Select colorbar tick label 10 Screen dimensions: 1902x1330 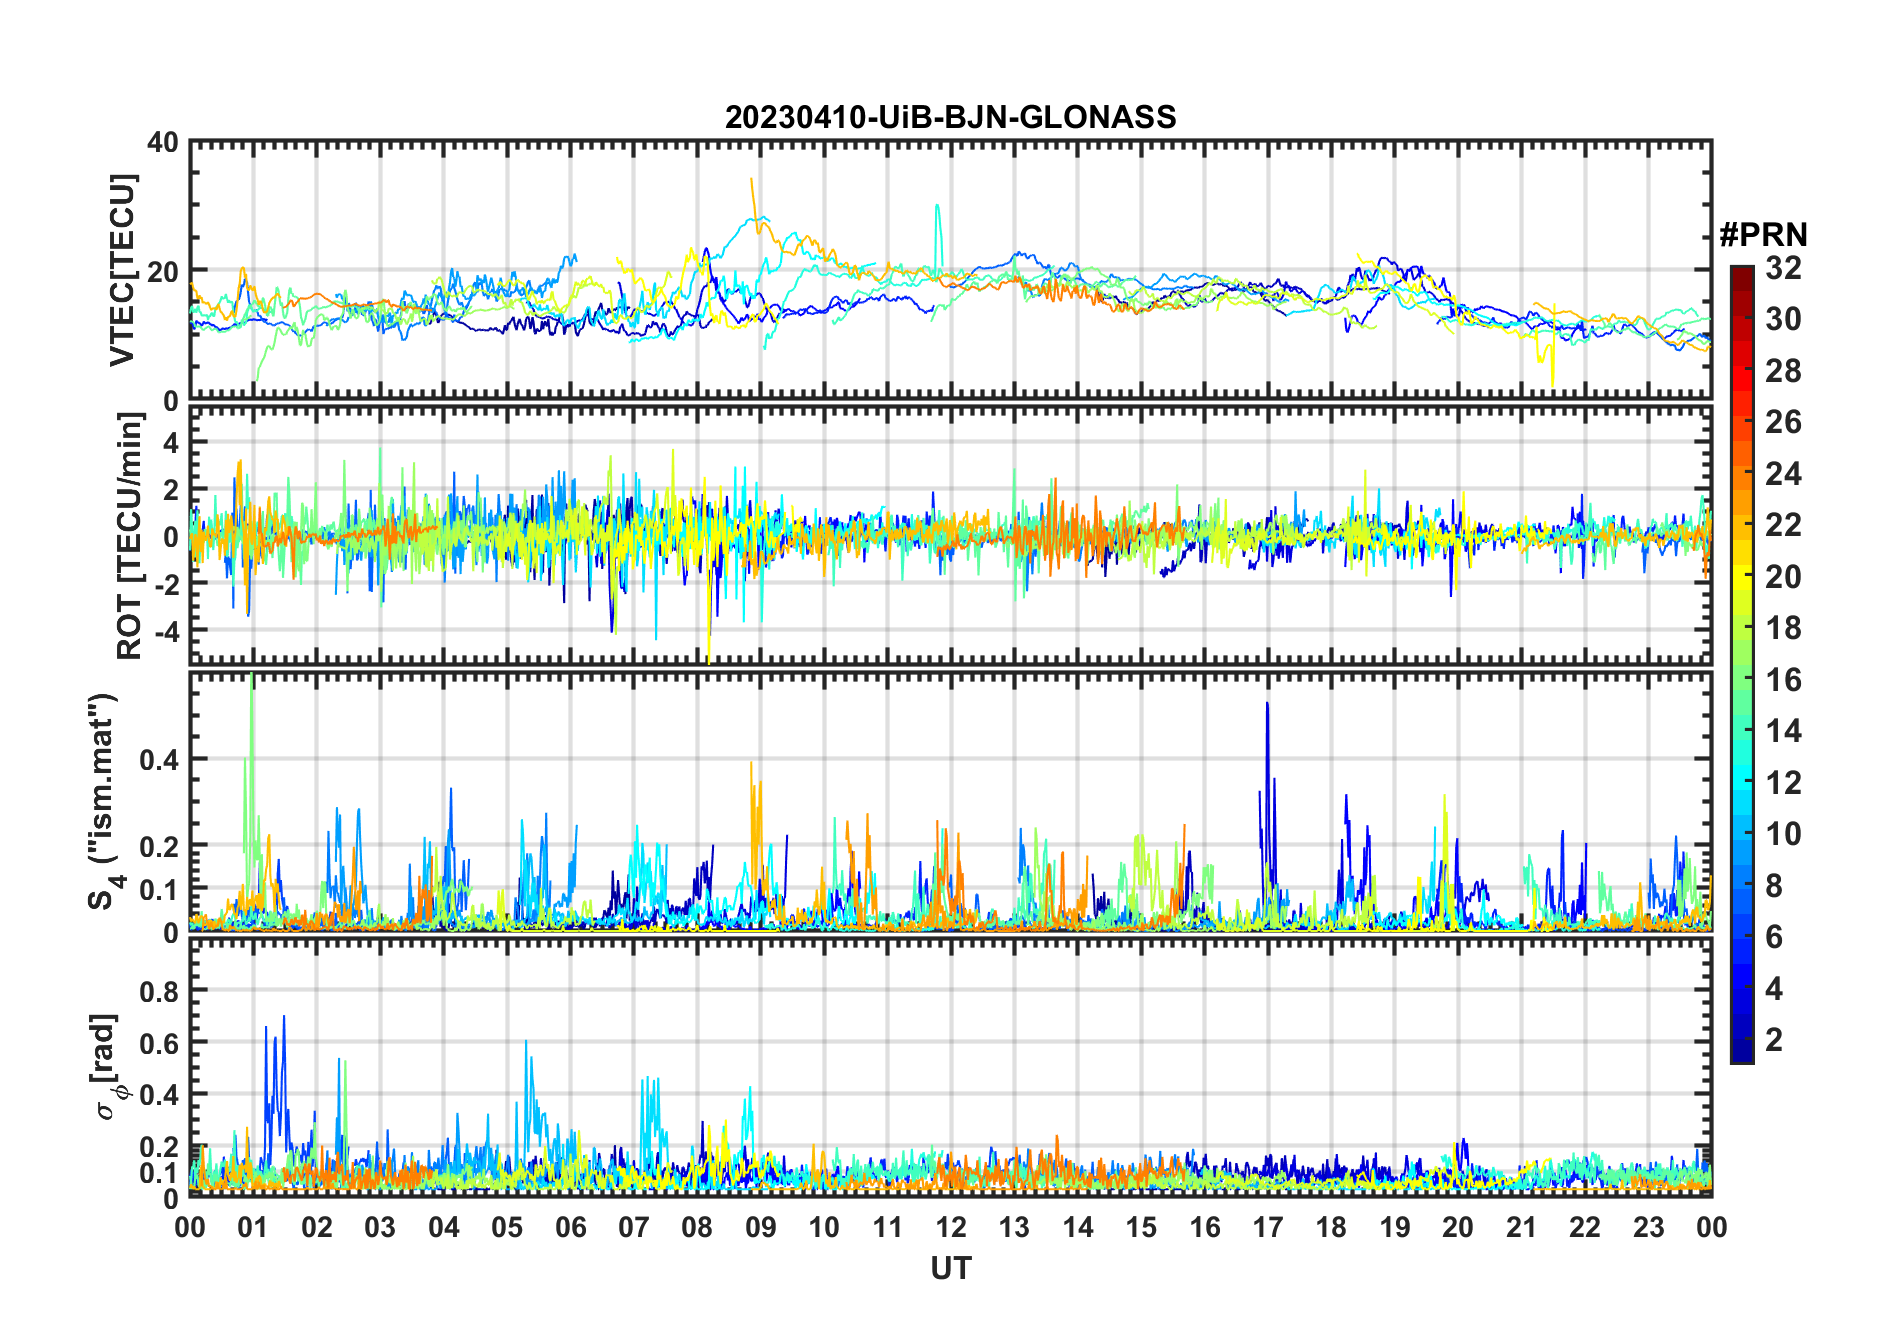pos(1783,834)
